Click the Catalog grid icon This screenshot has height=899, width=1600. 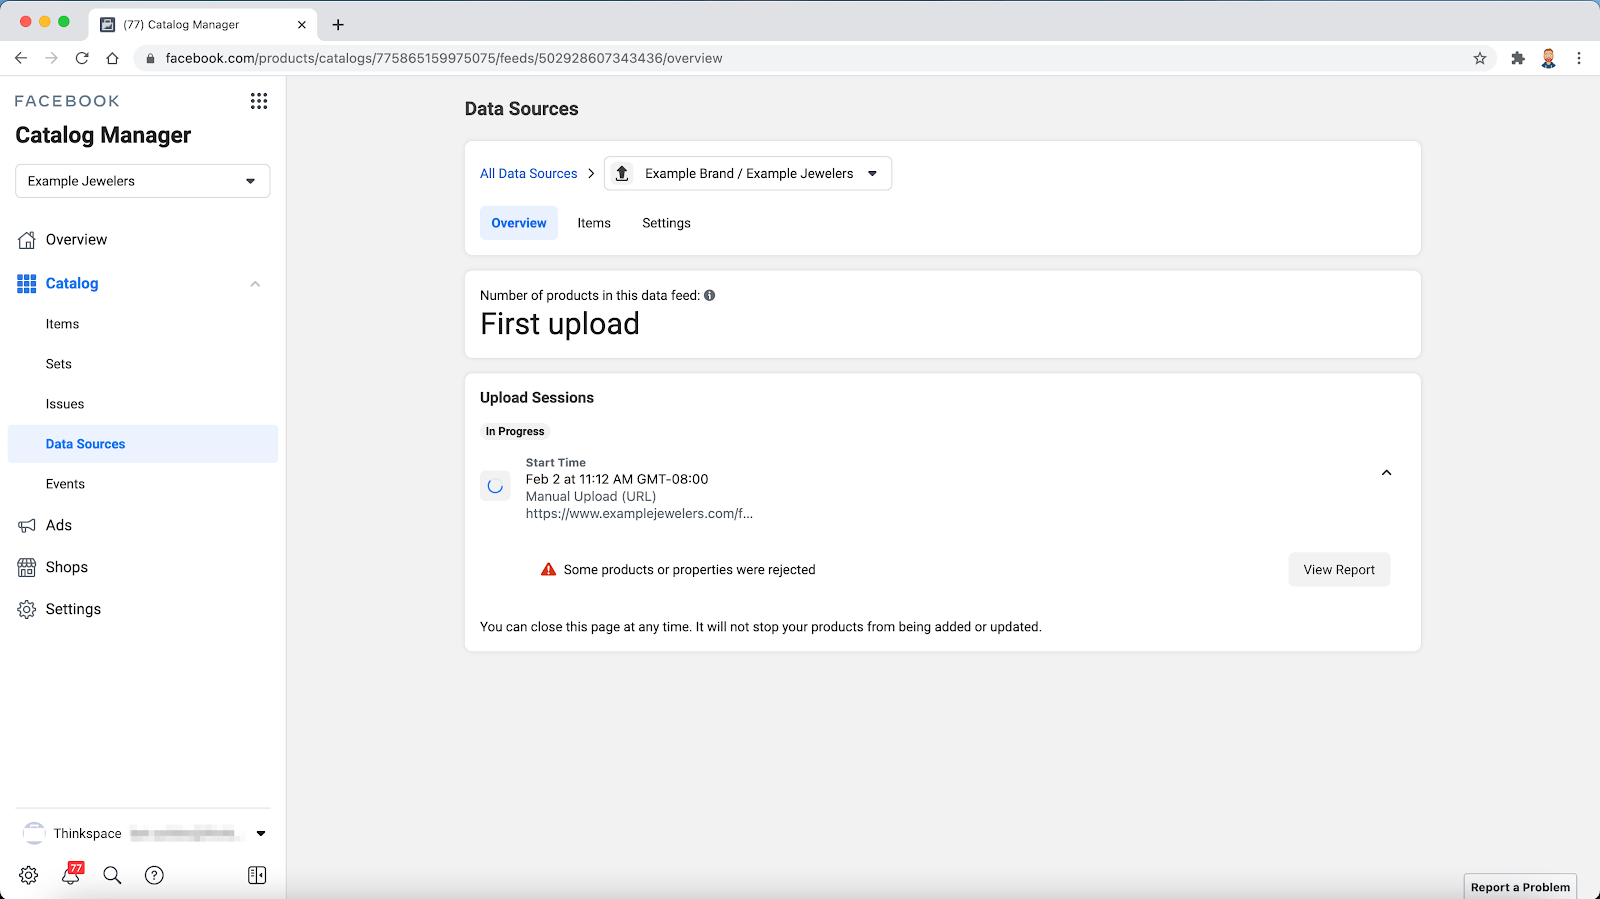27,284
